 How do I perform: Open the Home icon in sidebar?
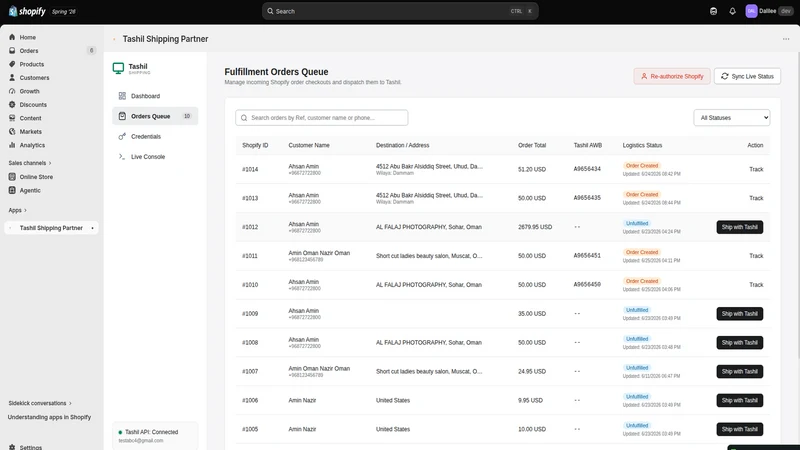click(12, 37)
